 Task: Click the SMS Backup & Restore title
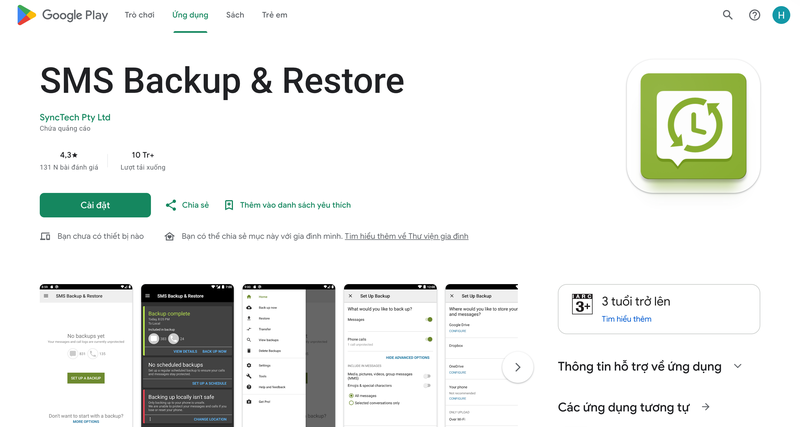point(222,81)
